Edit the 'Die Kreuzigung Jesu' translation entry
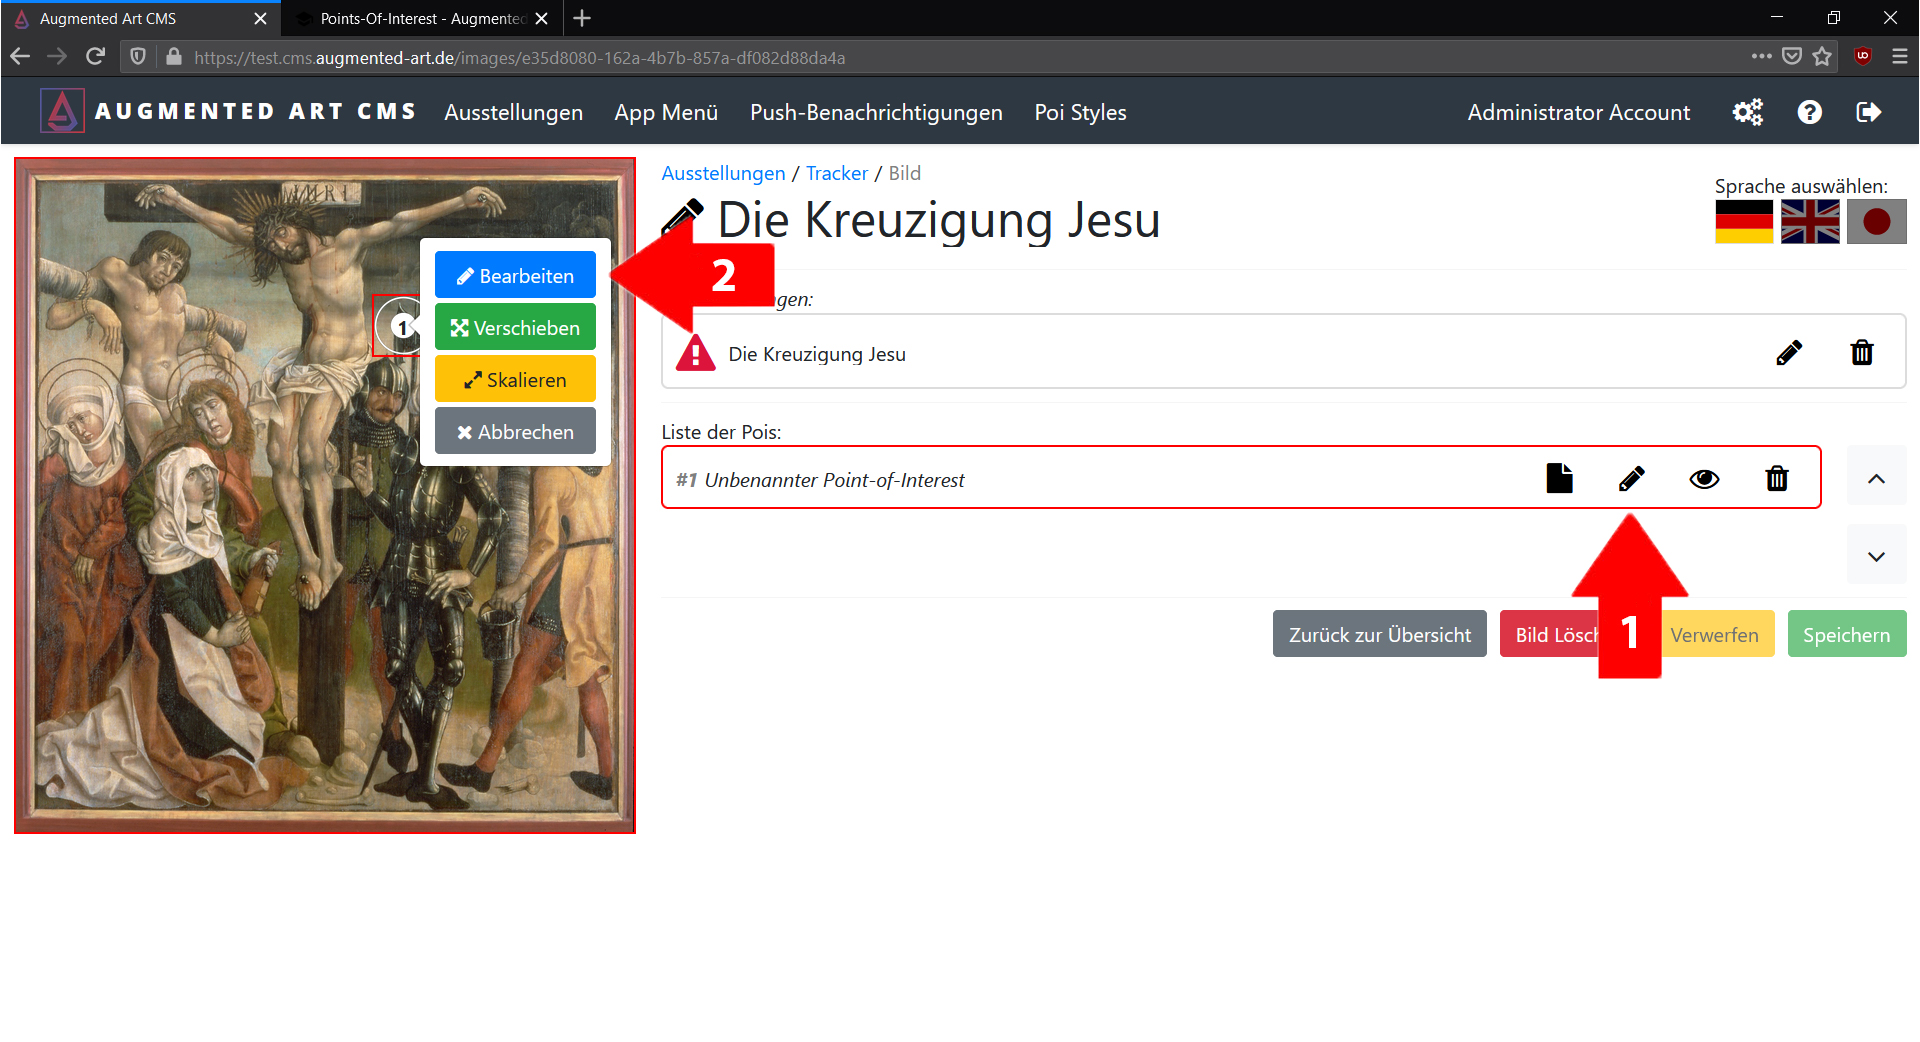The height and width of the screenshot is (1042, 1920). (1789, 353)
